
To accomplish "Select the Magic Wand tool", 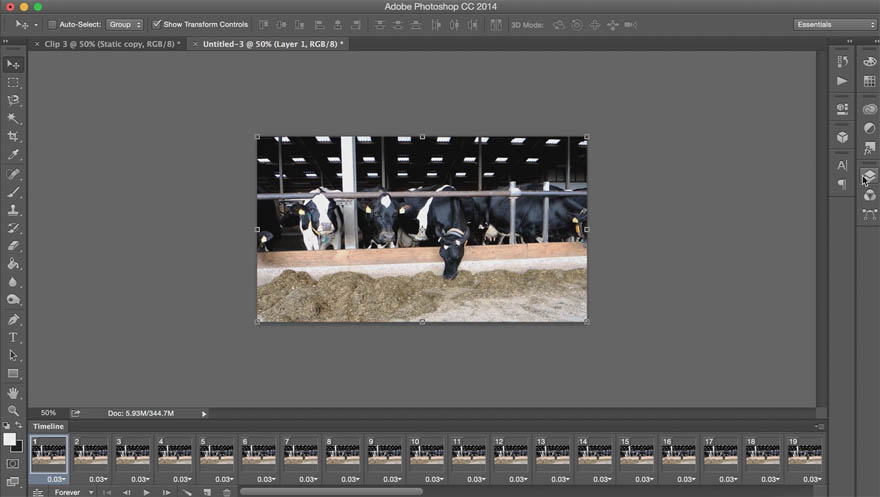I will (x=13, y=118).
